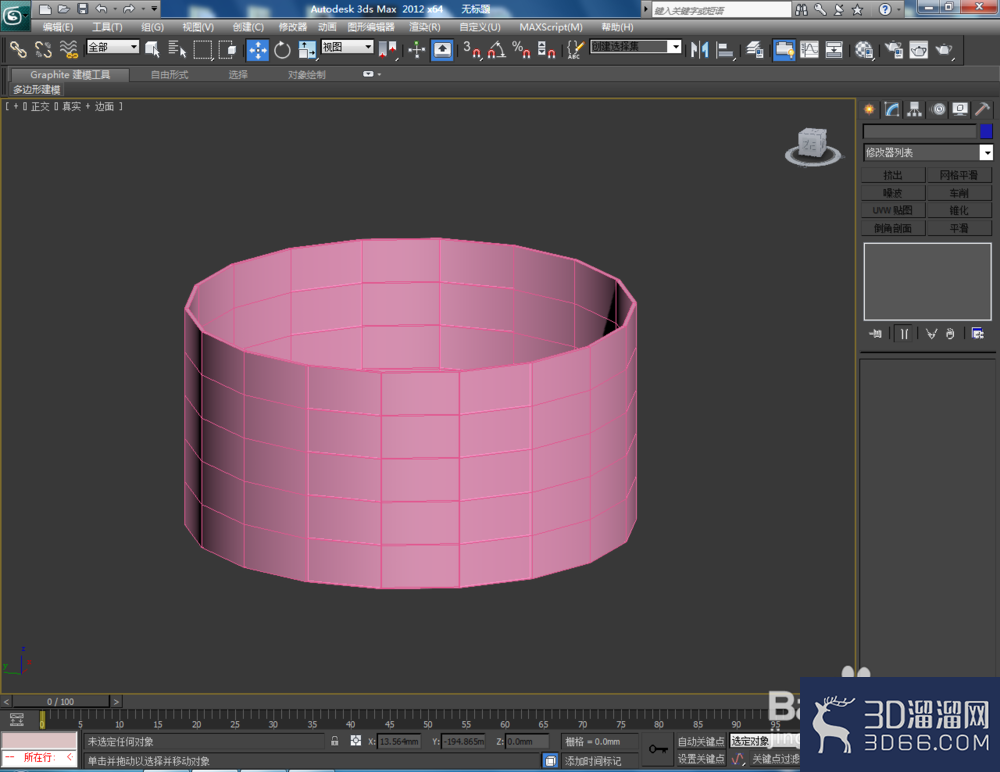1000x772 pixels.
Task: Click the X coordinate input field
Action: [399, 741]
